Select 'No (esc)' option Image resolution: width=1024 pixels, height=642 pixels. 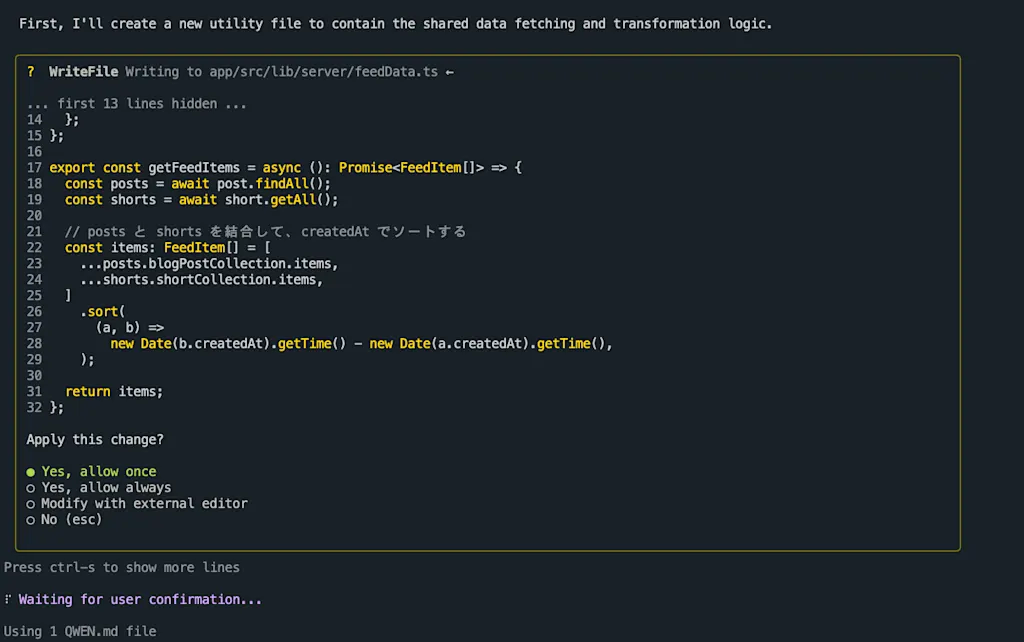[x=64, y=520]
